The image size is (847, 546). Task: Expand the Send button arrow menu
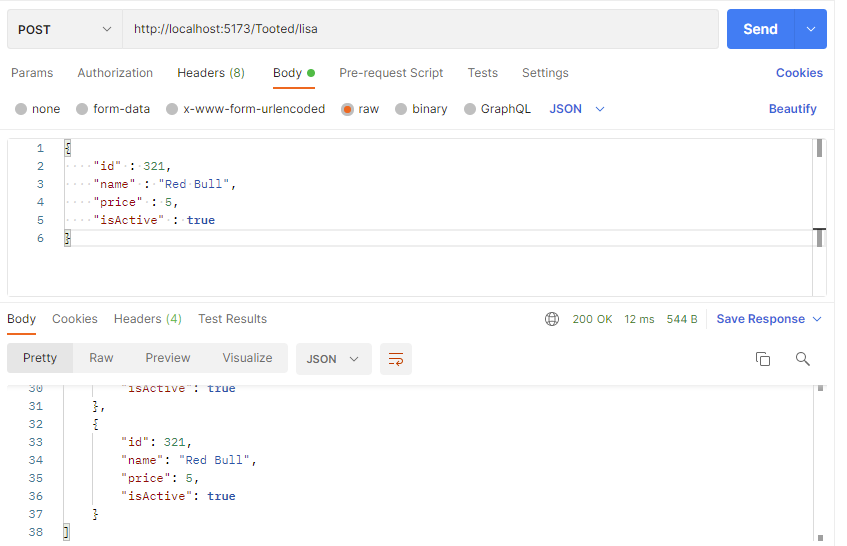pos(811,29)
